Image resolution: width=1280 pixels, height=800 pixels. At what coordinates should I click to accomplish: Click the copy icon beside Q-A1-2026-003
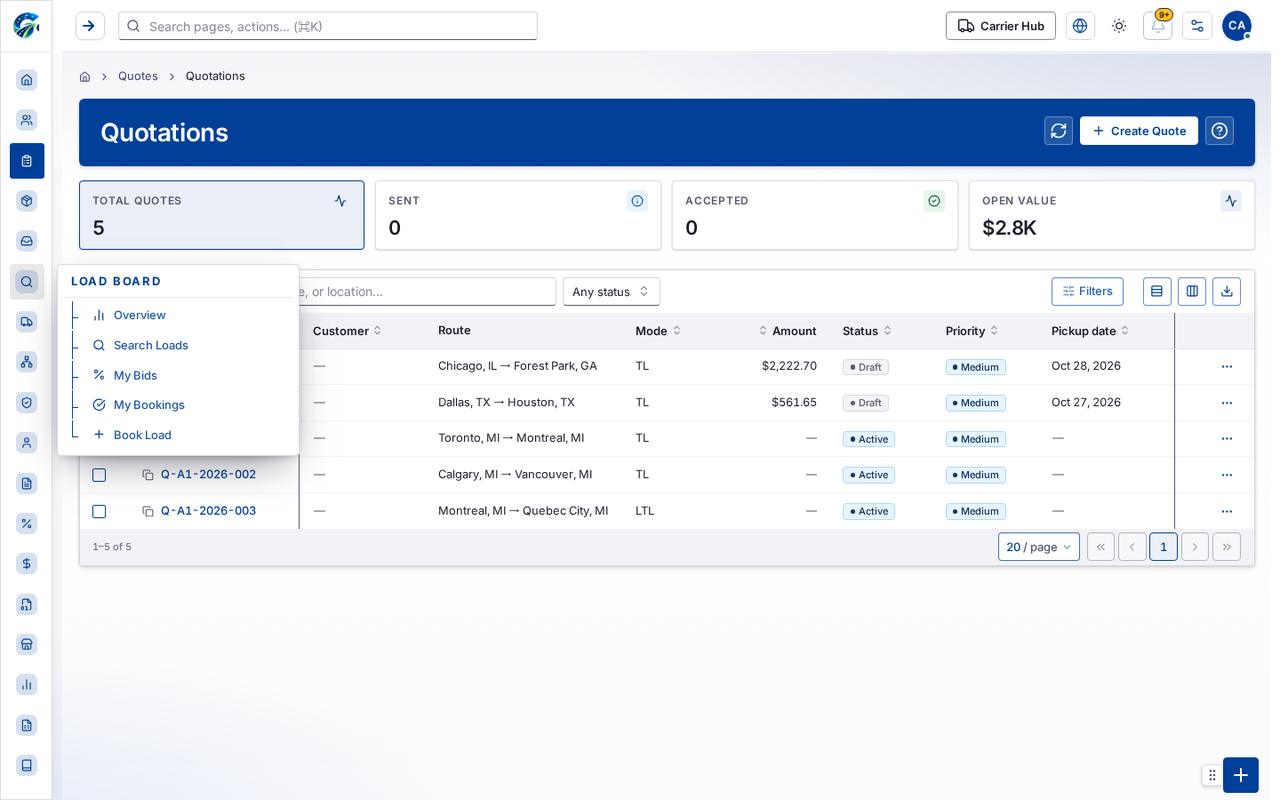coord(148,511)
